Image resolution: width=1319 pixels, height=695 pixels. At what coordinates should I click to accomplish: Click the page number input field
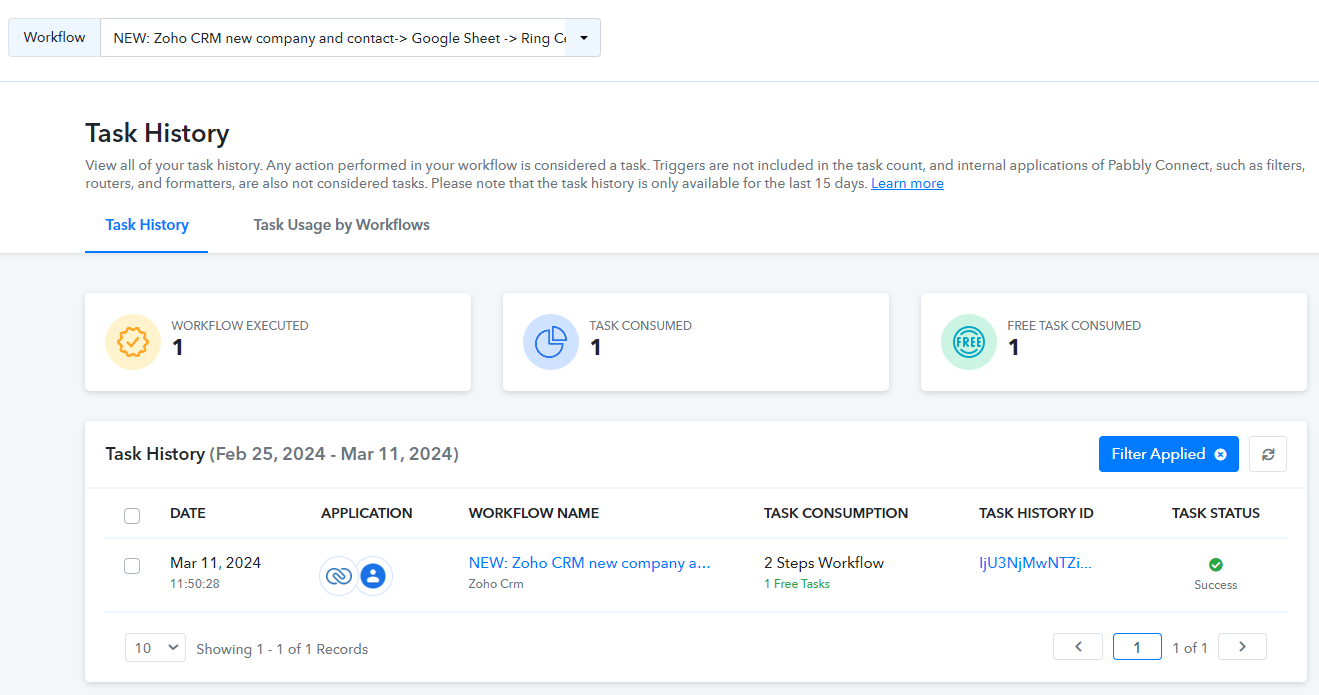pos(1137,647)
